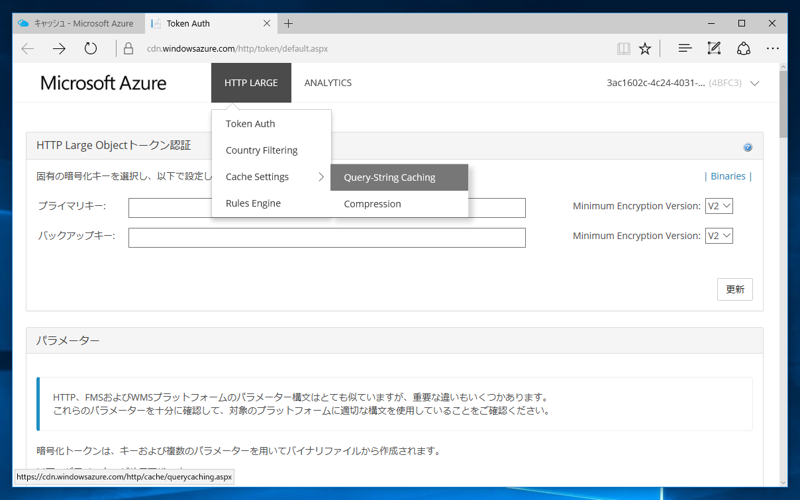Go forward to the next page
The height and width of the screenshot is (500, 800).
59,48
